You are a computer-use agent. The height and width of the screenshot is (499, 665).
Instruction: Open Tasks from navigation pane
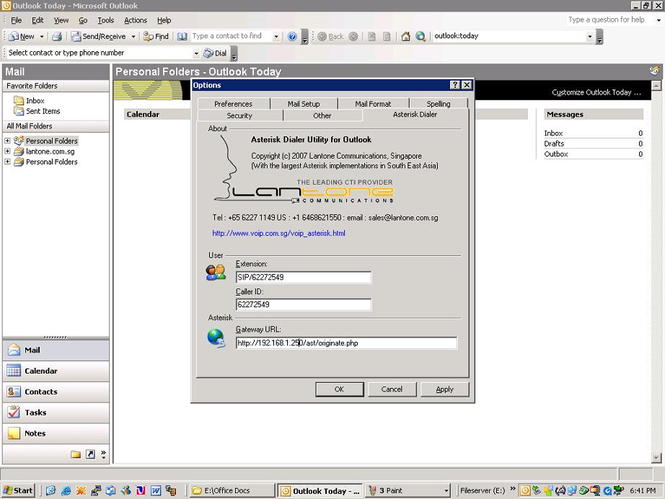(x=56, y=413)
